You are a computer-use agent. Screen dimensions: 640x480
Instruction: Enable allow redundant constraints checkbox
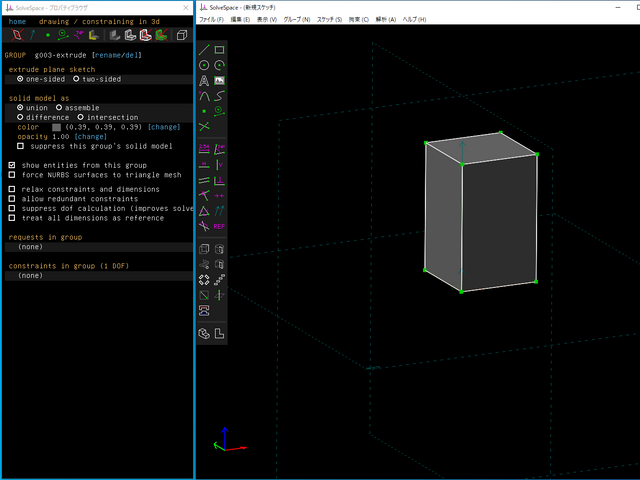(x=12, y=198)
